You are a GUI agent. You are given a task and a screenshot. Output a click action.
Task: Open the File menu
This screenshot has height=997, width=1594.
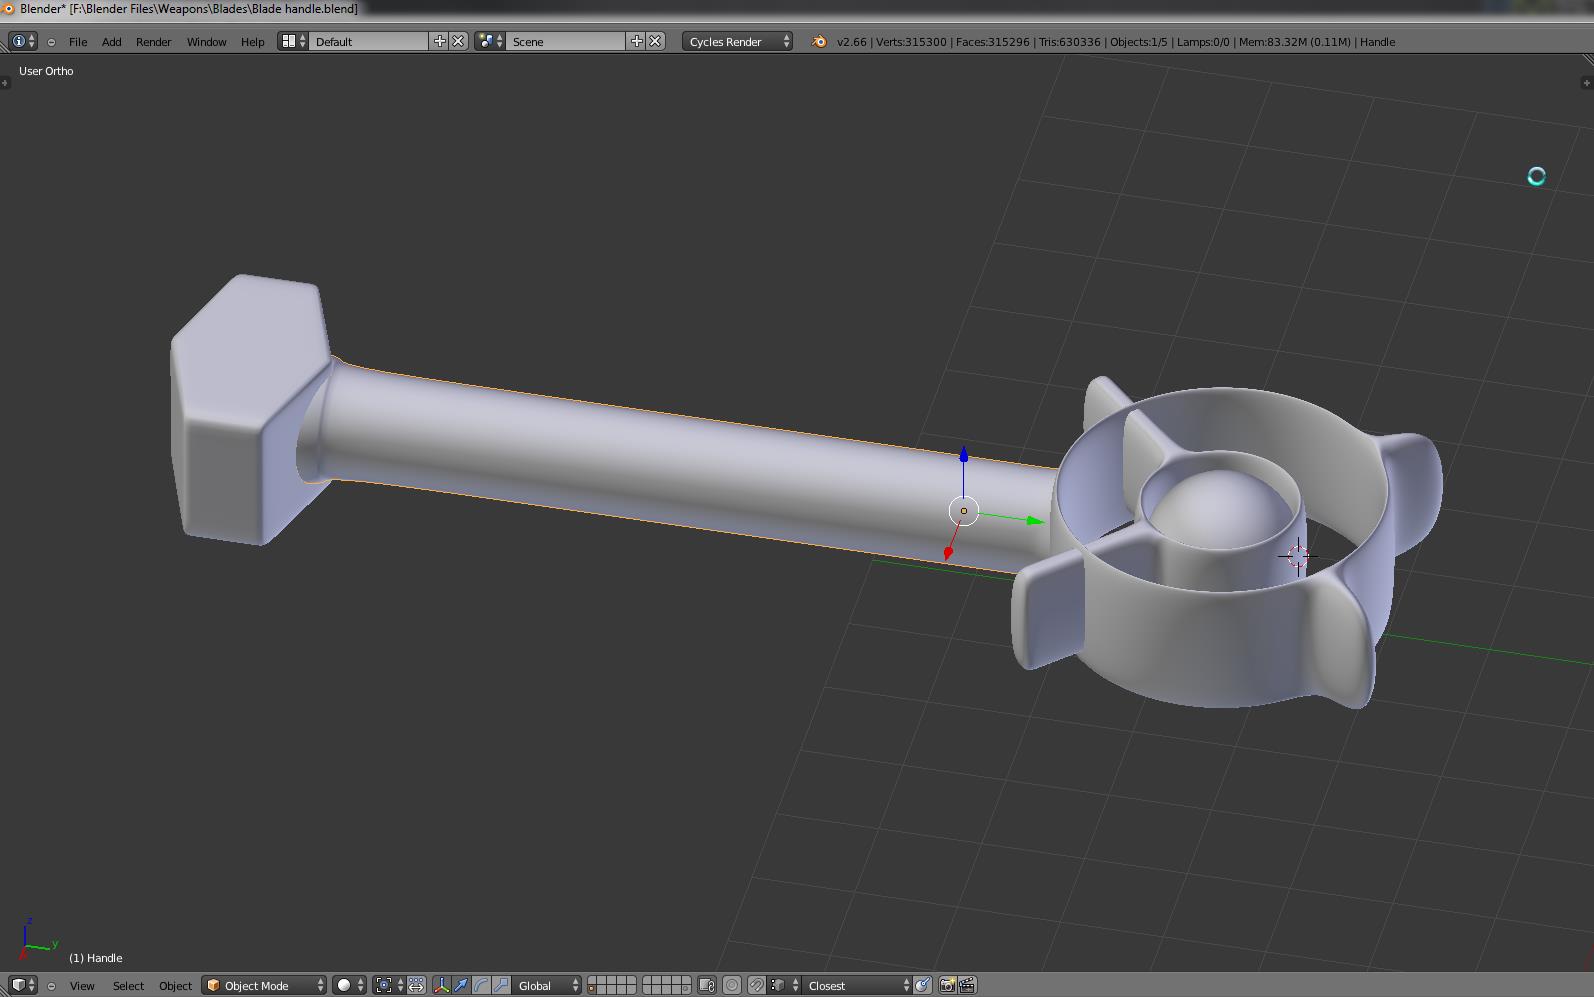pyautogui.click(x=78, y=41)
